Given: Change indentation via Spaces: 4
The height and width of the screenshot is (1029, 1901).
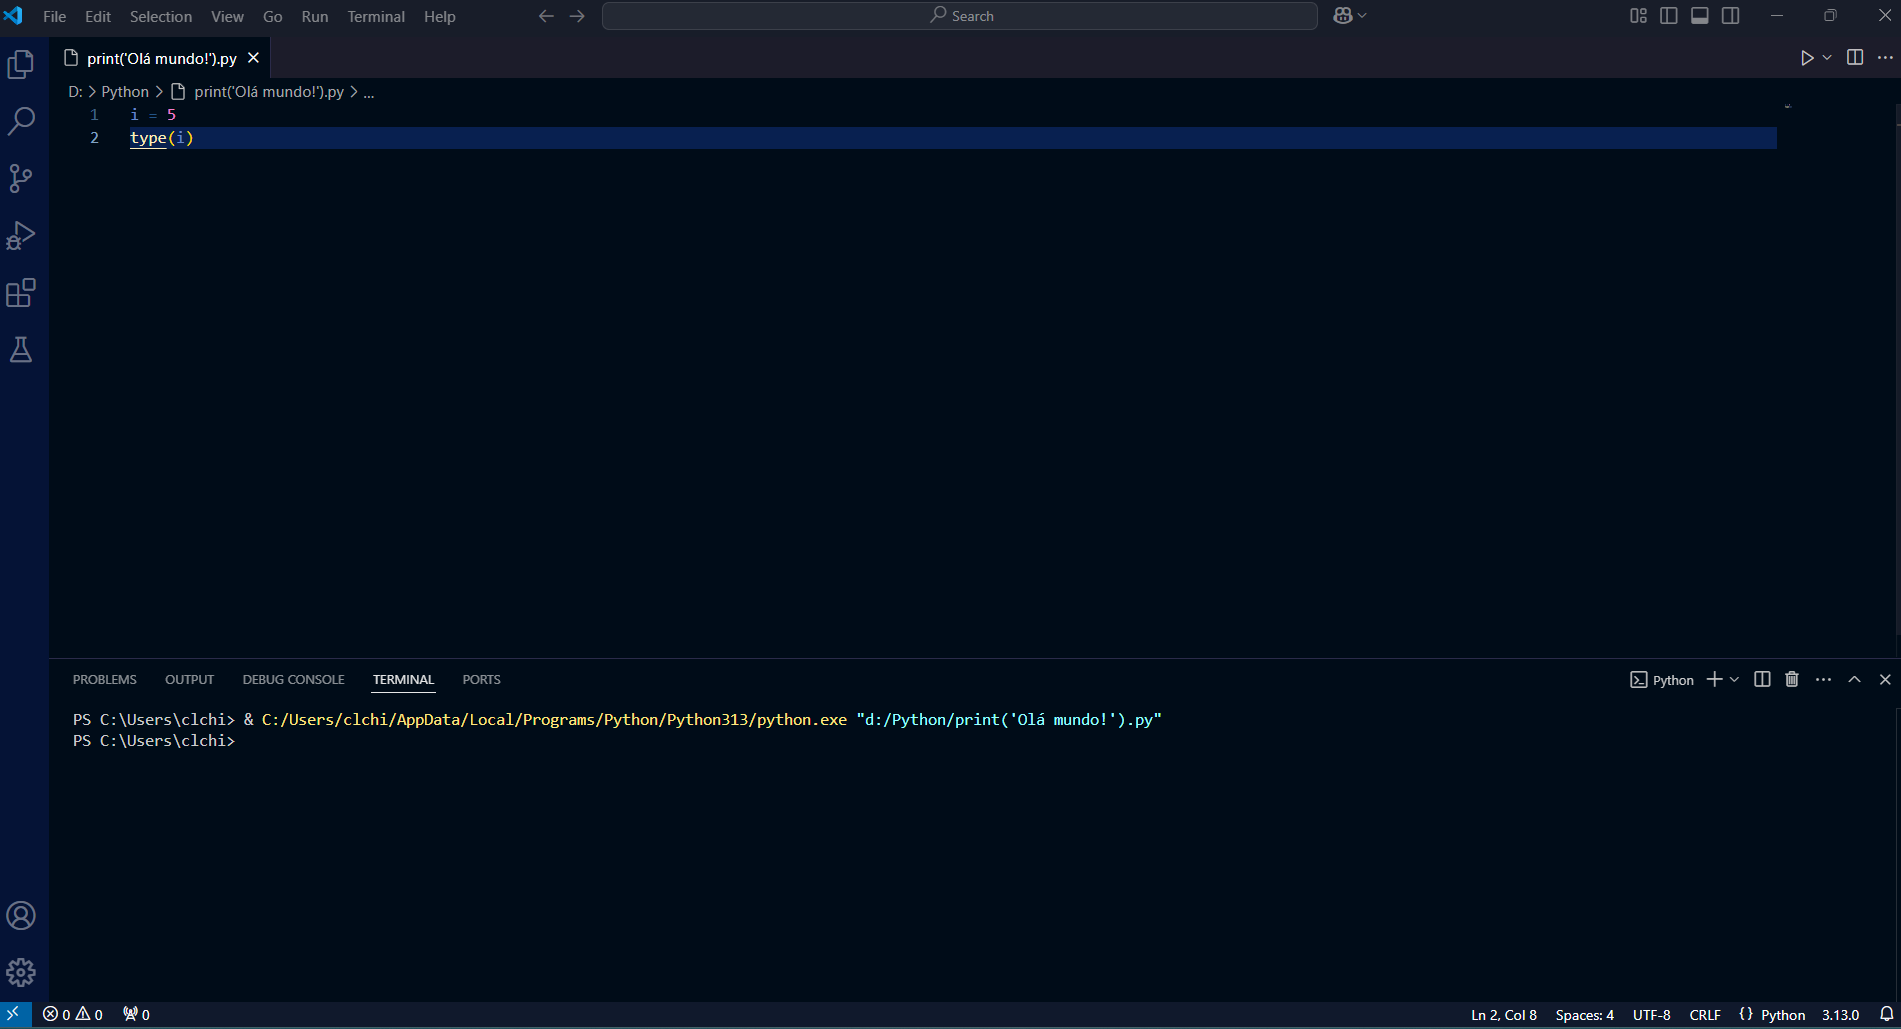Looking at the screenshot, I should pos(1585,1014).
